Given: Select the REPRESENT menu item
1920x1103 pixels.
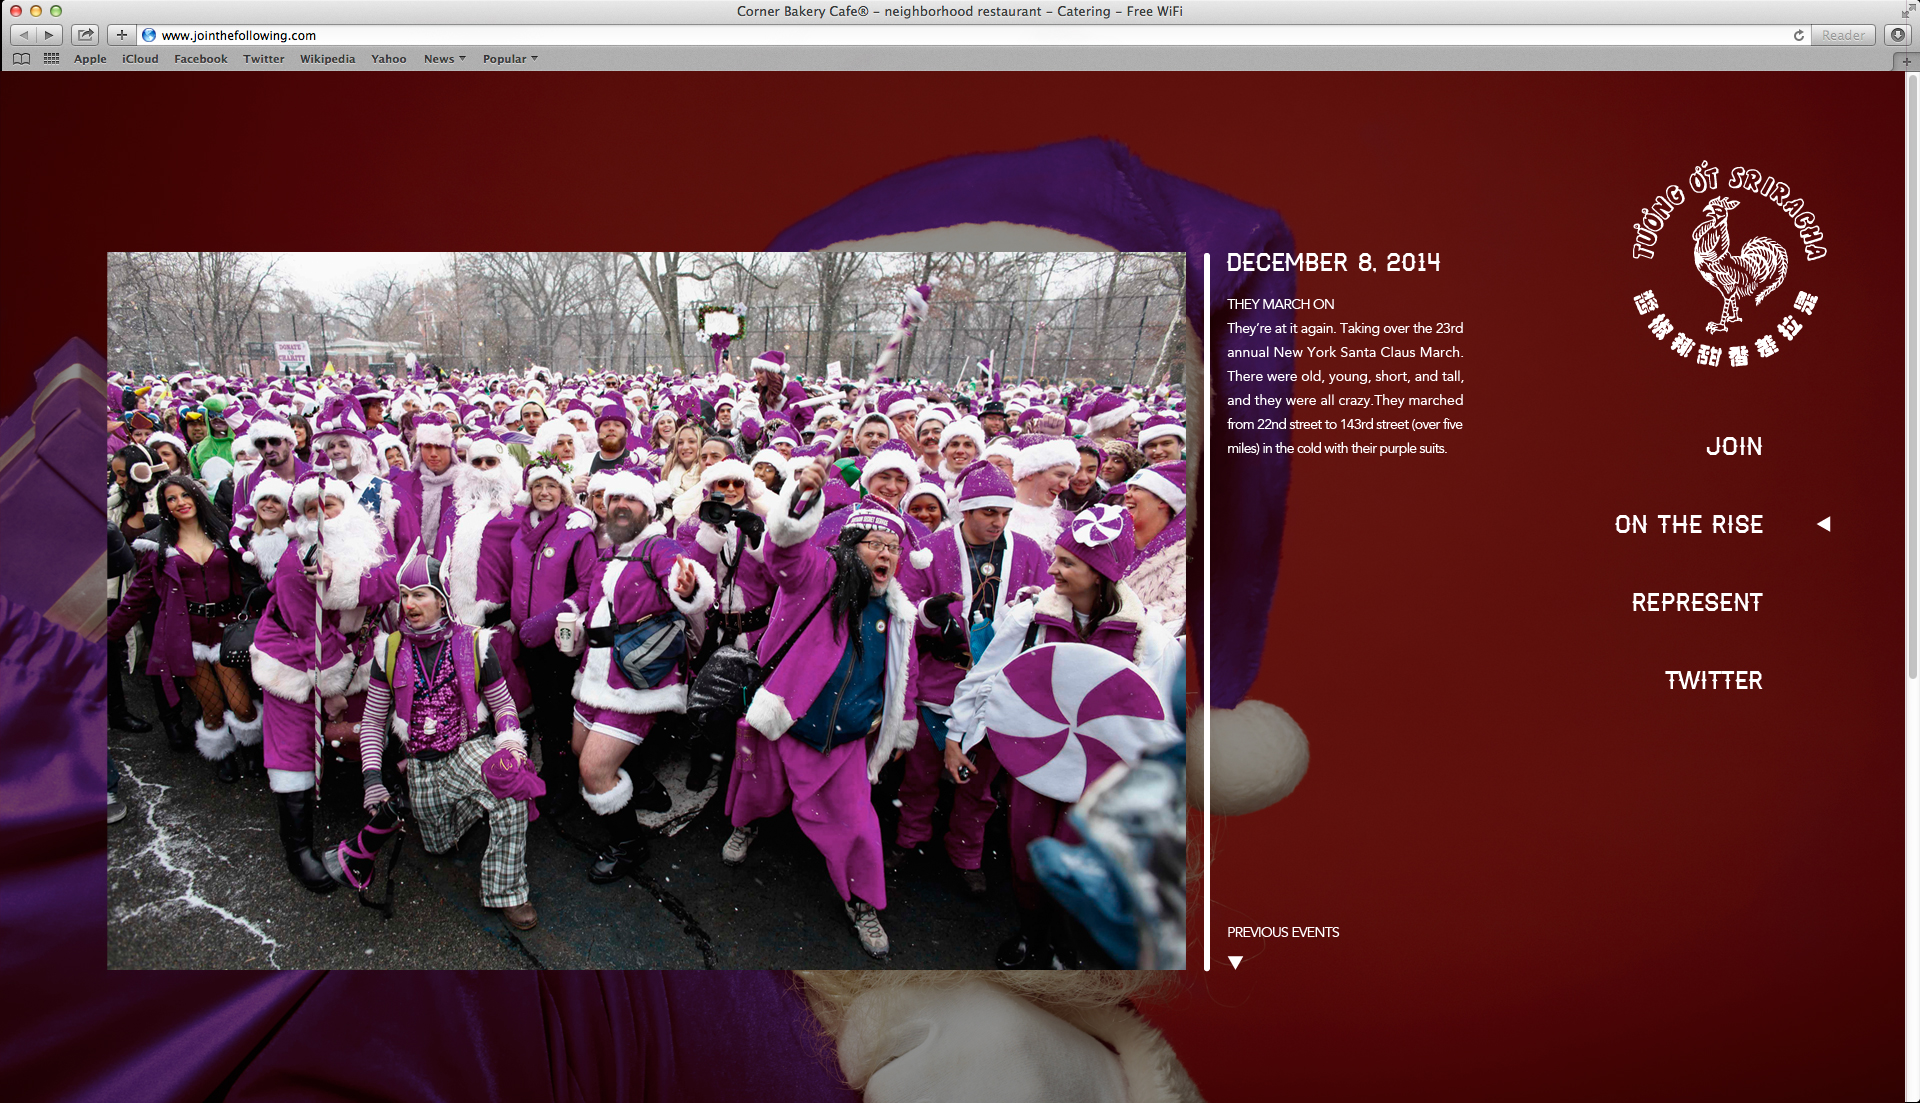Looking at the screenshot, I should point(1697,603).
